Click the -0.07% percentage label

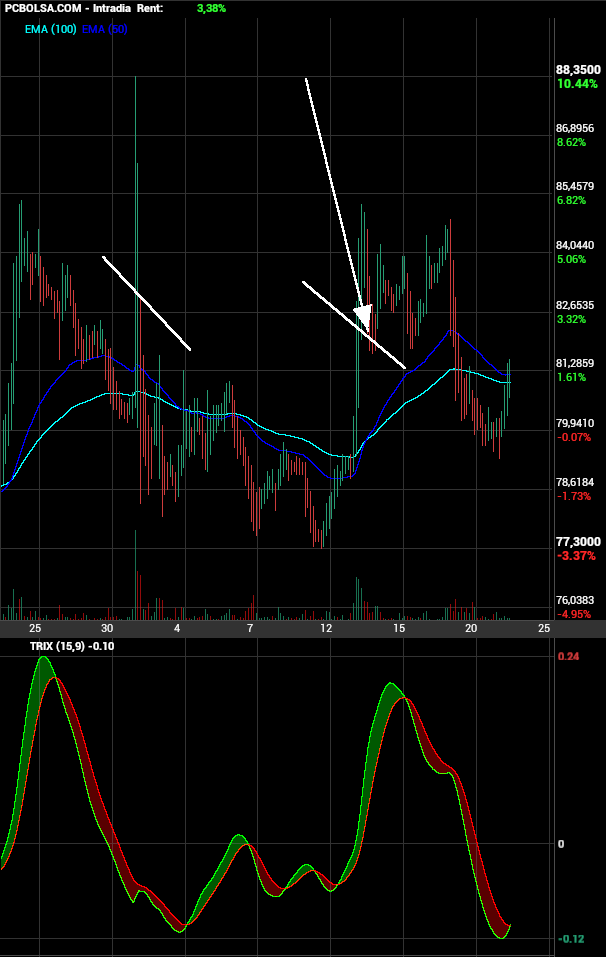[574, 437]
